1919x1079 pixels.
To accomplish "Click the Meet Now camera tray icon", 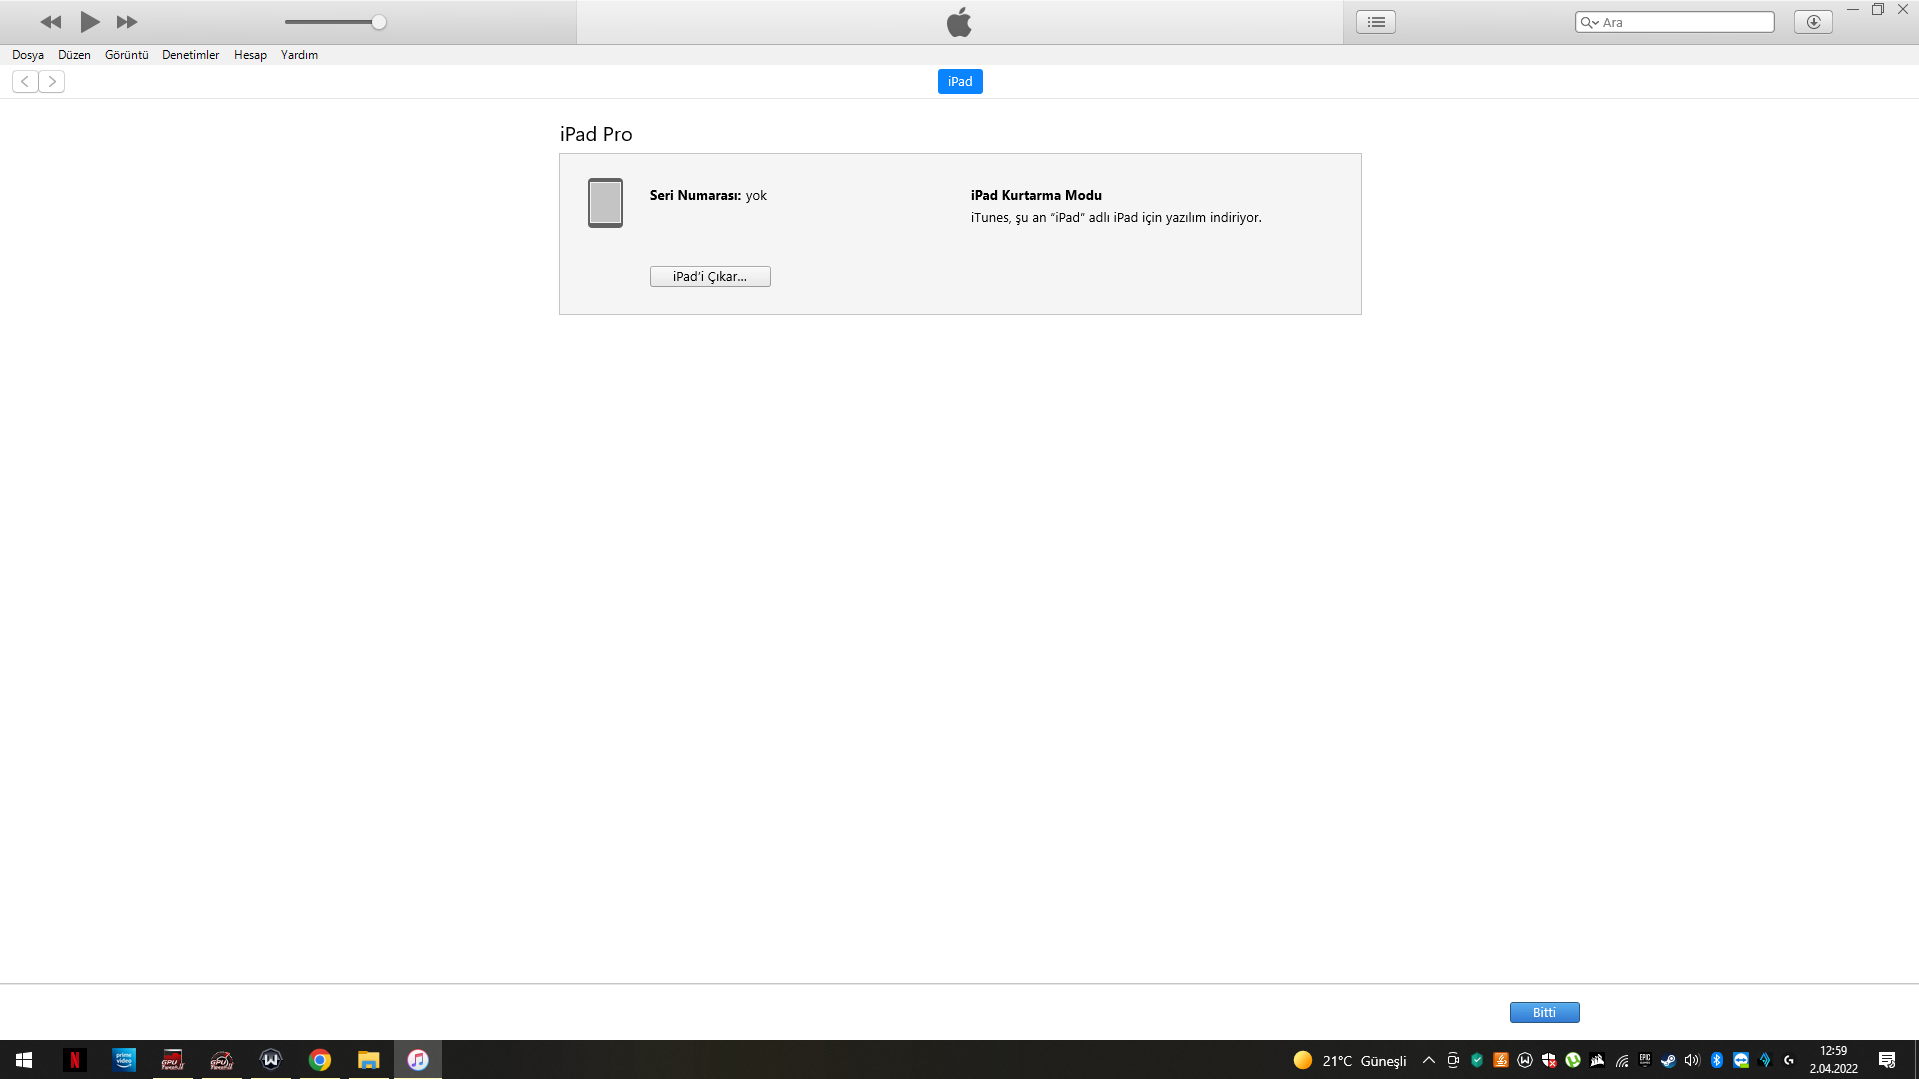I will click(x=1453, y=1061).
